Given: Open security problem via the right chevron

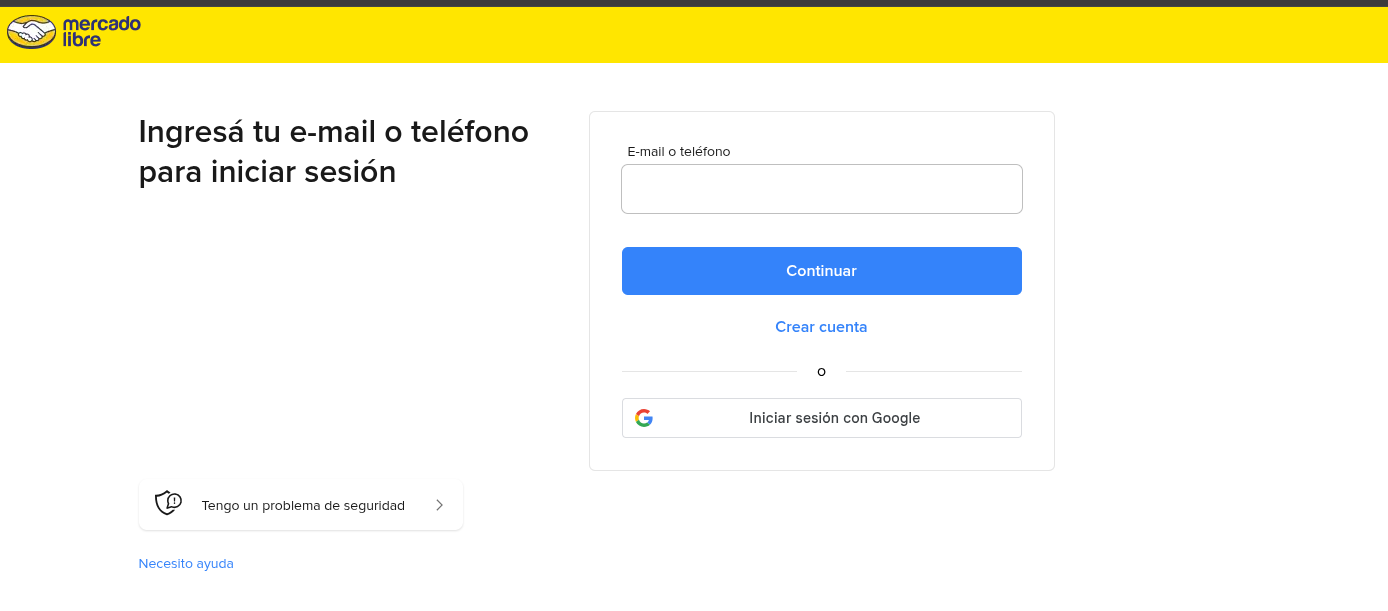Looking at the screenshot, I should 439,505.
